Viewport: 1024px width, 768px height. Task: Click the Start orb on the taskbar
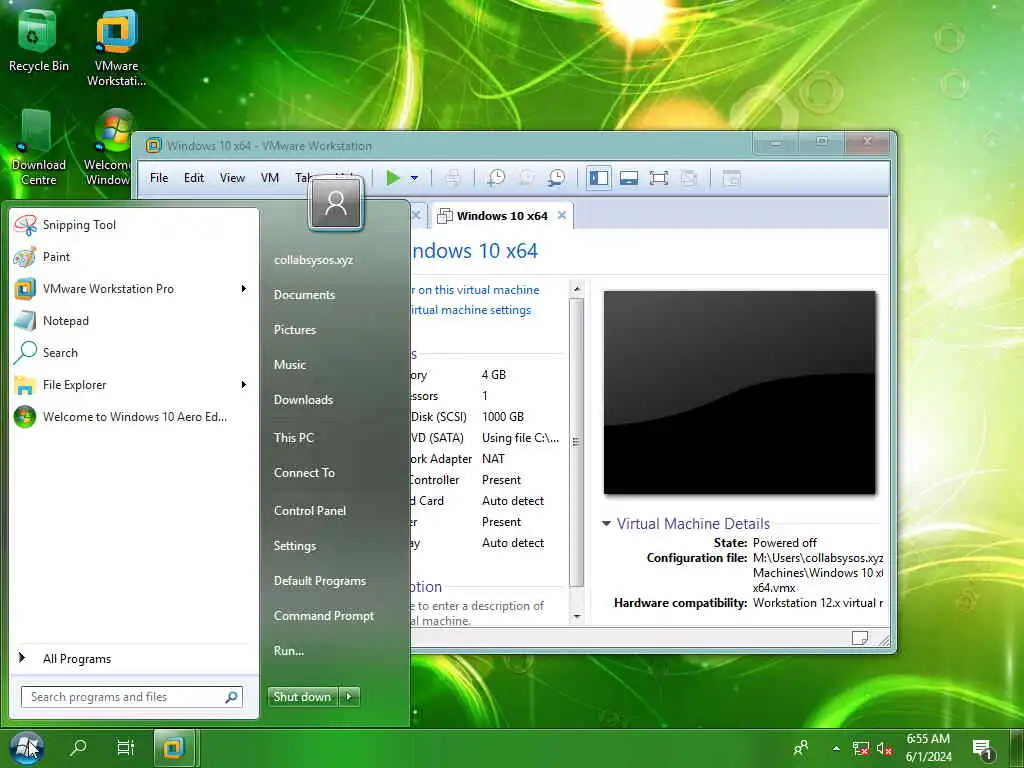click(x=27, y=748)
